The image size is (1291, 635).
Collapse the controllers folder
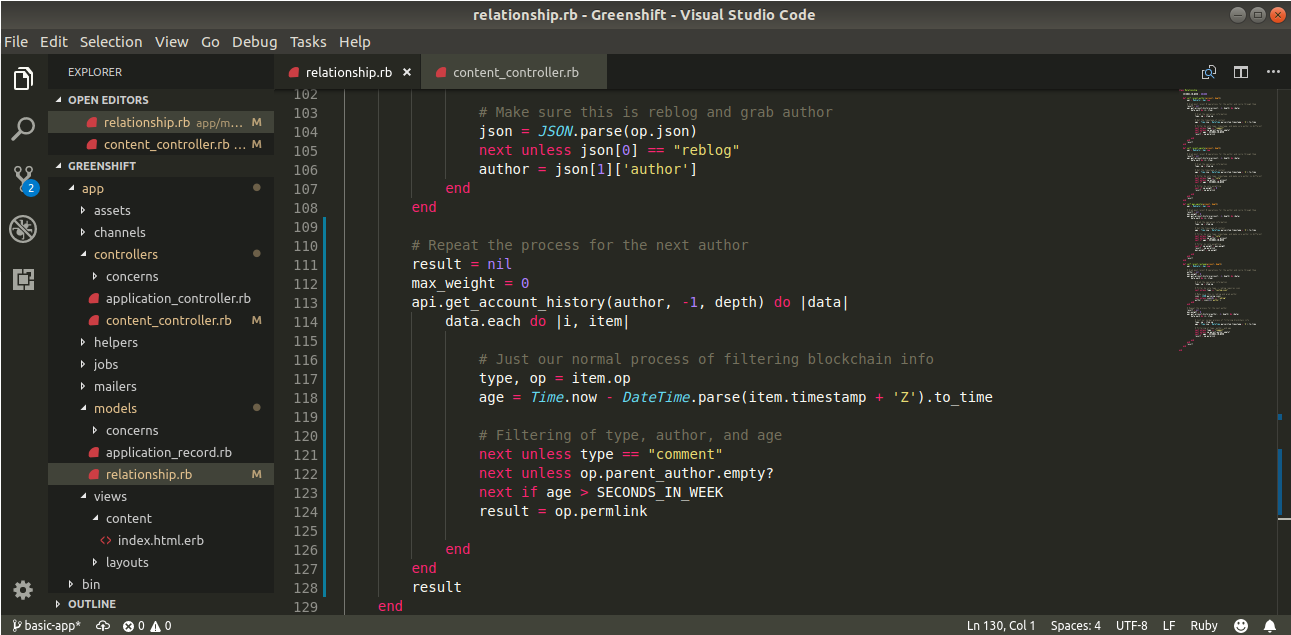click(x=161, y=254)
